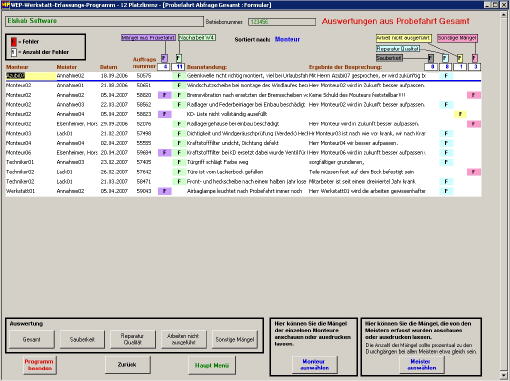Image resolution: width=510 pixels, height=381 pixels.
Task: Open the Haupt Menü
Action: click(x=212, y=365)
